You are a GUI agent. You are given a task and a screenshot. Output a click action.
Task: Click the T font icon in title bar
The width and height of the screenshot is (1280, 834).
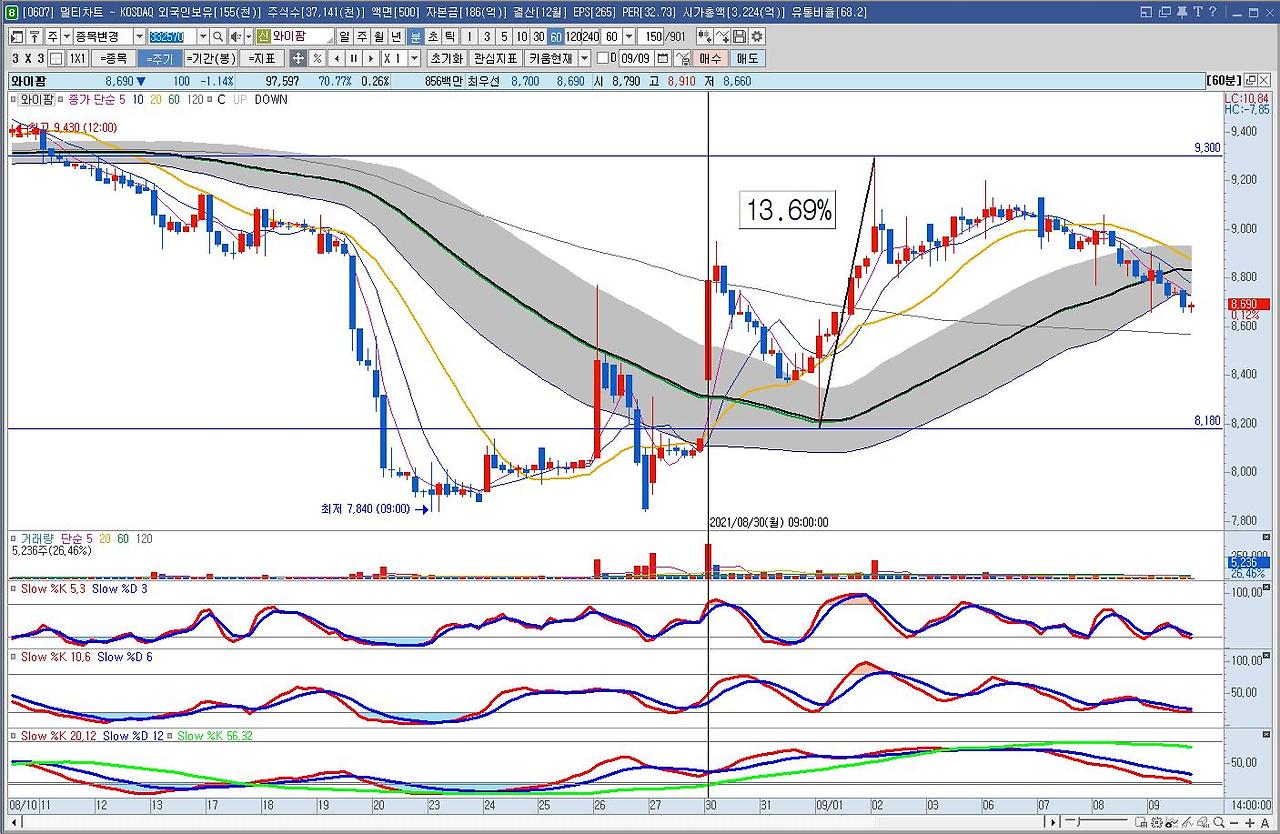[1198, 12]
